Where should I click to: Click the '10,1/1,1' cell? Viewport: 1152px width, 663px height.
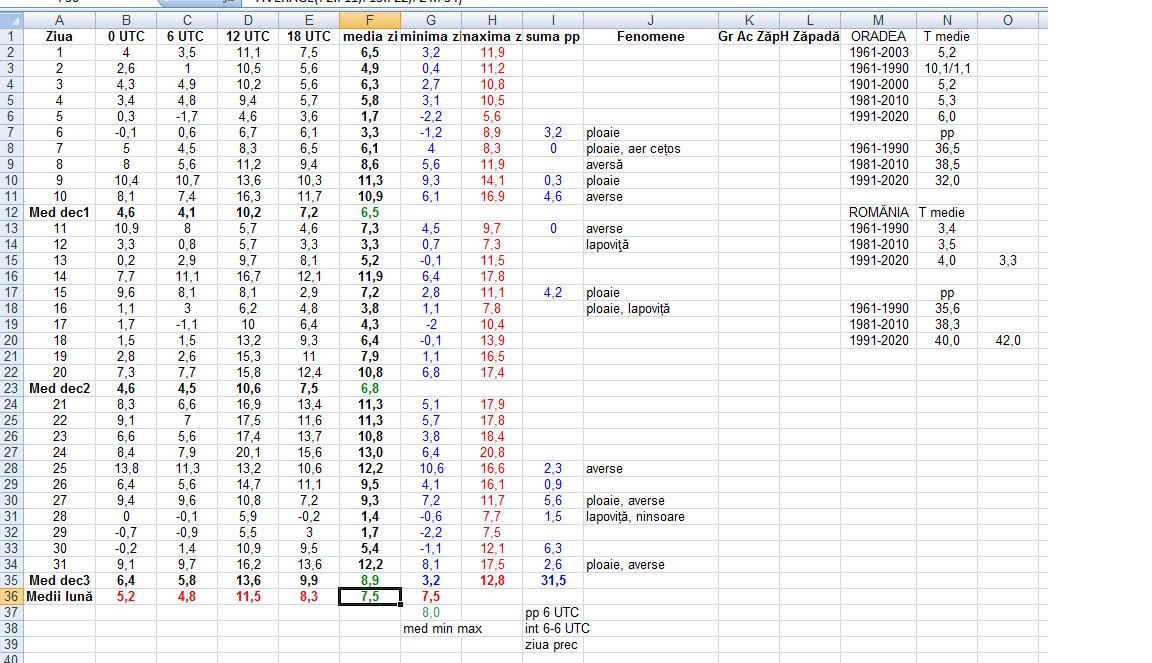point(947,68)
